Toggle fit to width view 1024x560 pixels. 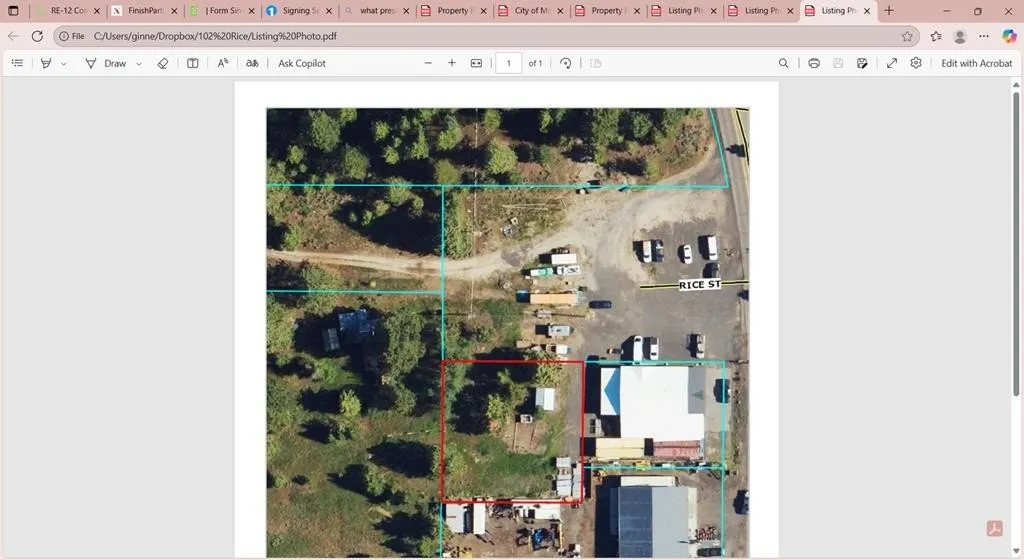click(477, 63)
